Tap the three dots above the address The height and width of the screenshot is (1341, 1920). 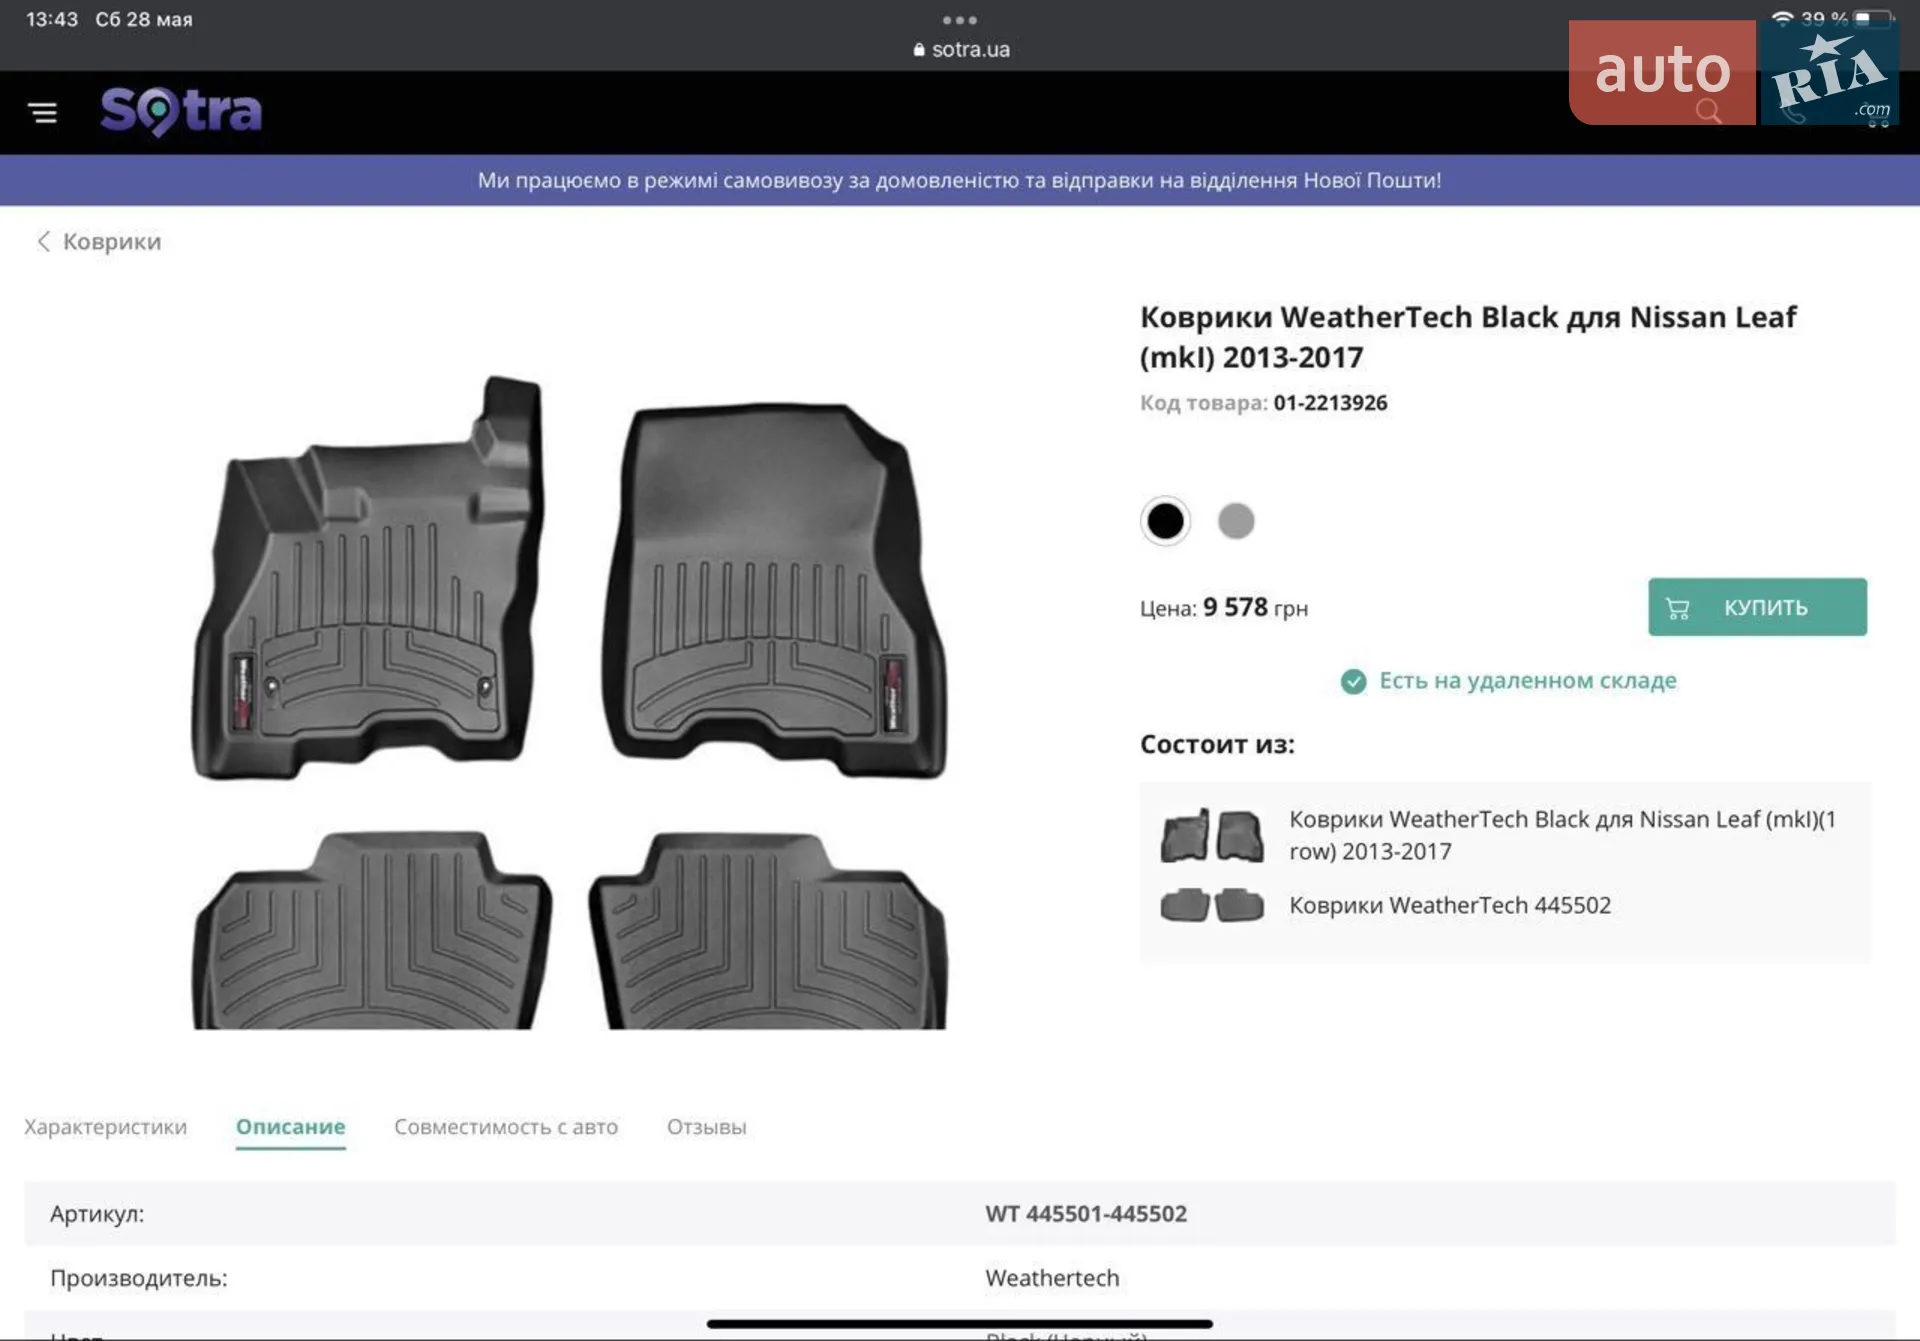coord(960,20)
